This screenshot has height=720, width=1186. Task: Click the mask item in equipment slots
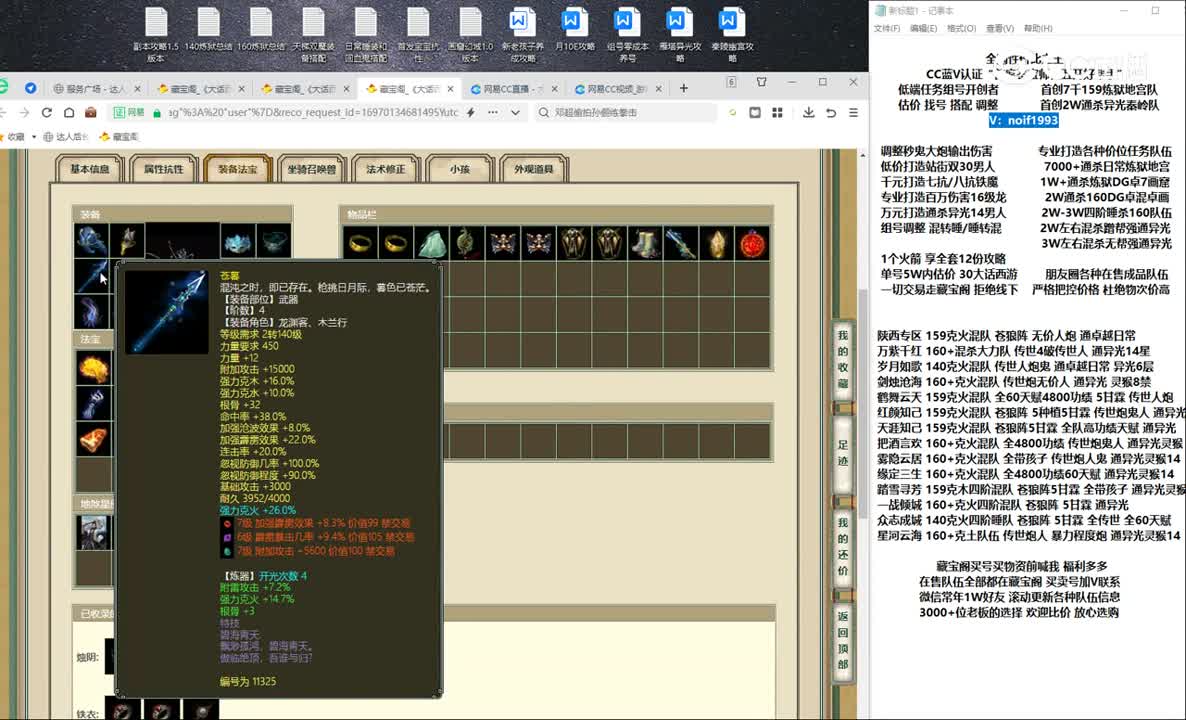click(238, 241)
